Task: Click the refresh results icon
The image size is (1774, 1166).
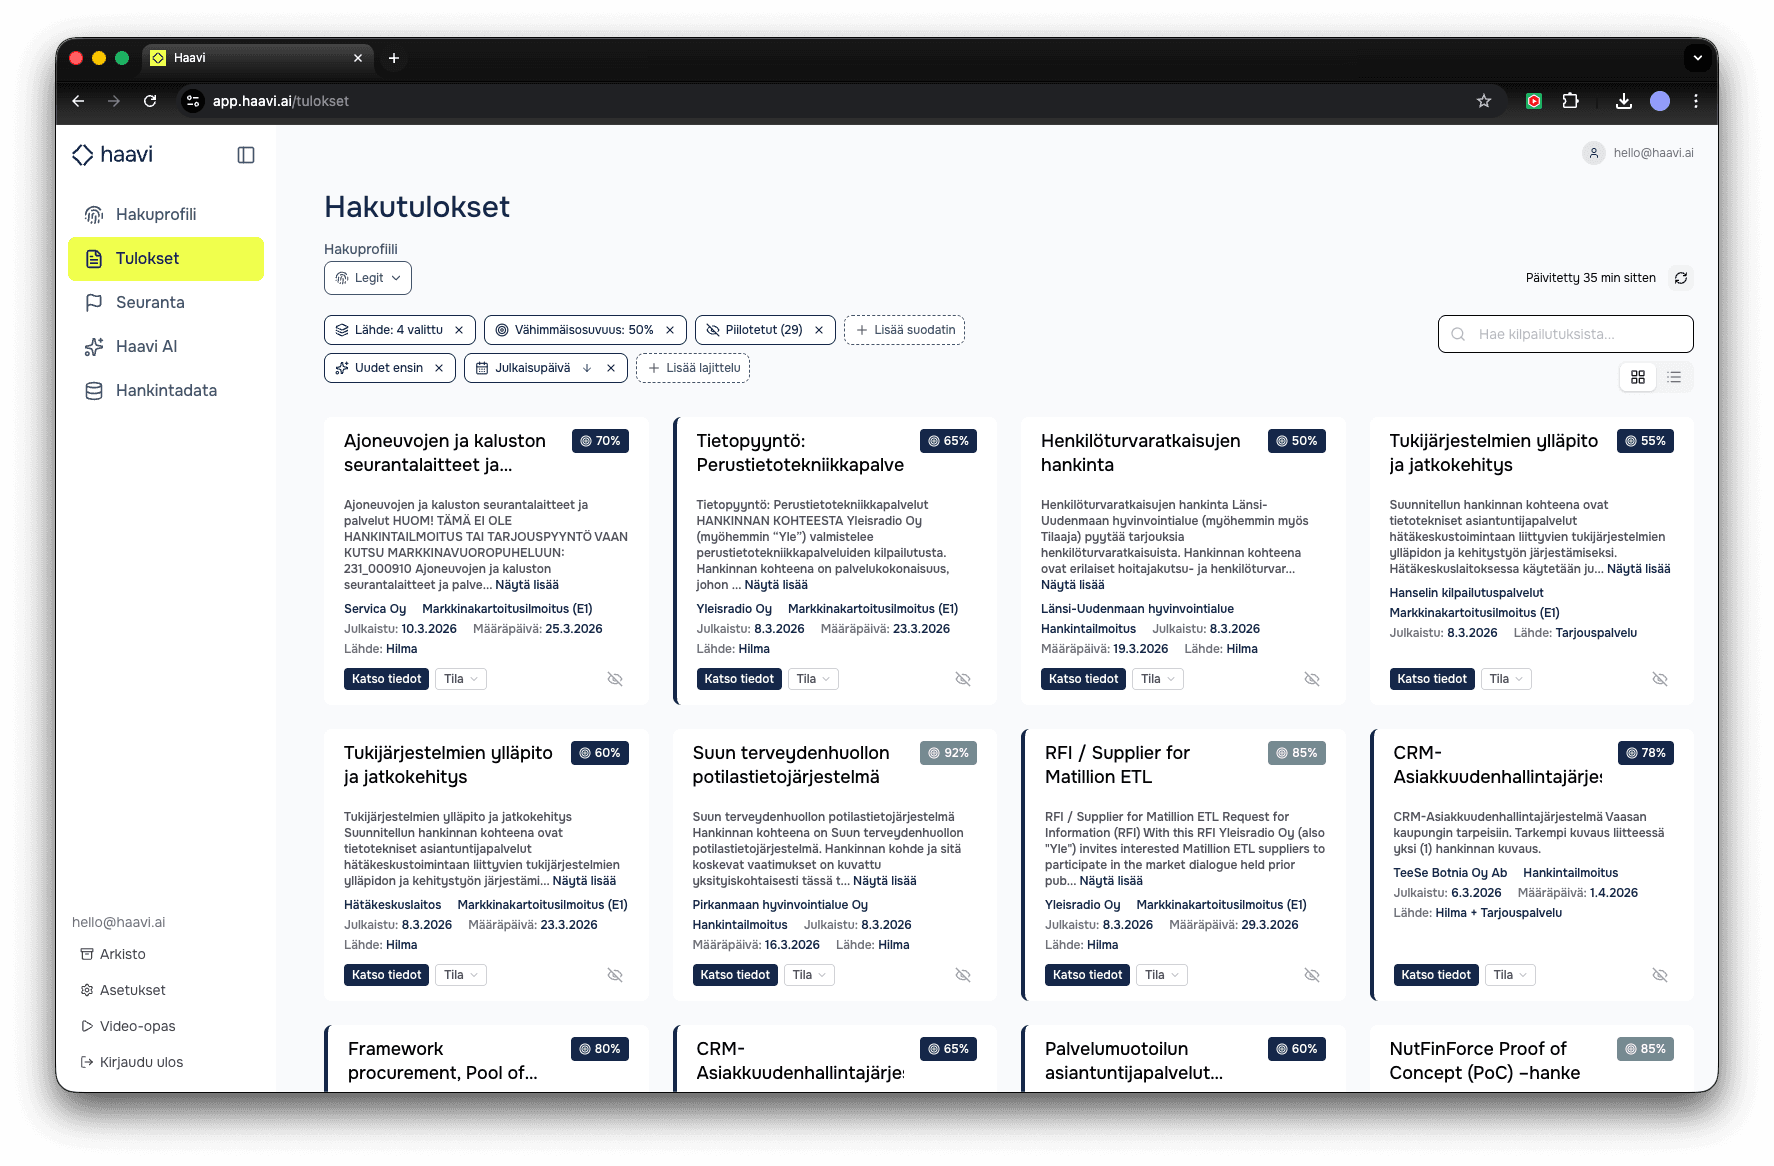Action: pos(1681,278)
